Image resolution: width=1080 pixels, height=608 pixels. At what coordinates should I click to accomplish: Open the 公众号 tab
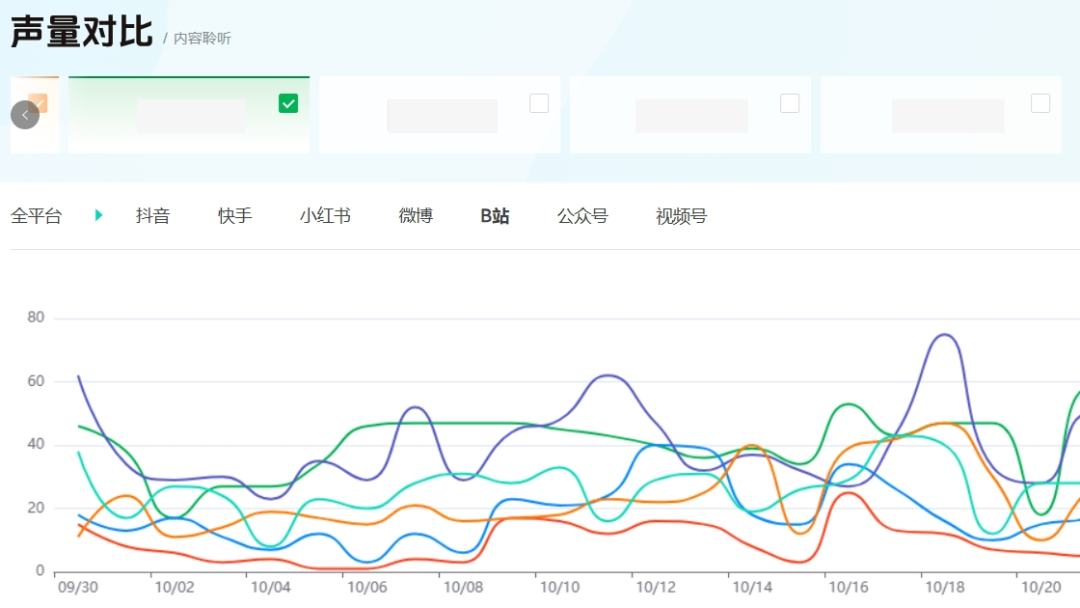coord(583,216)
